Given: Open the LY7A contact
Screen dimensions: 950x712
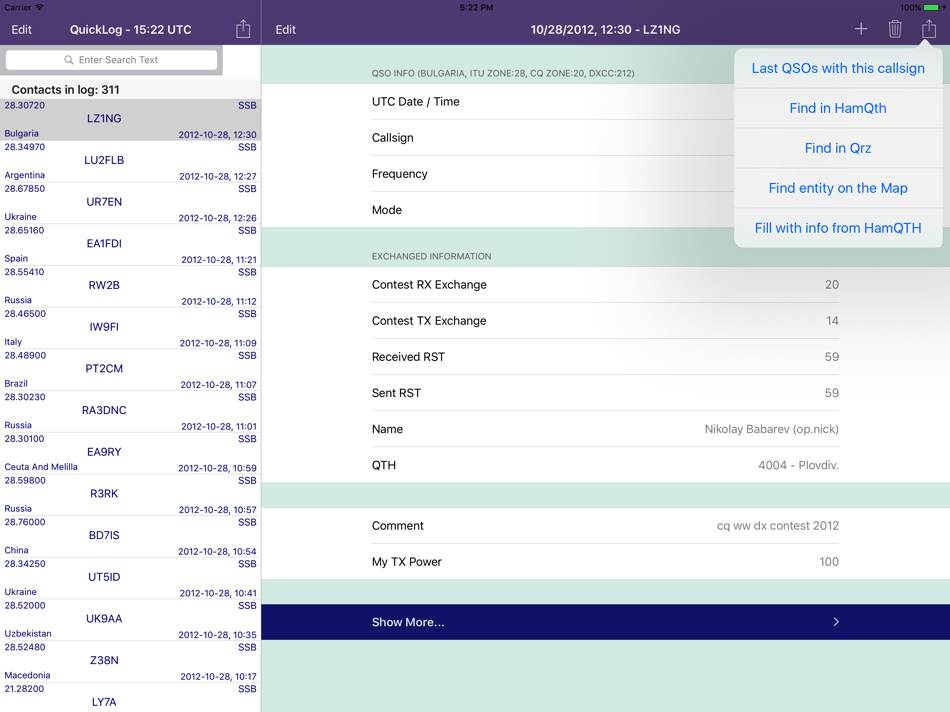Looking at the screenshot, I should click(130, 697).
